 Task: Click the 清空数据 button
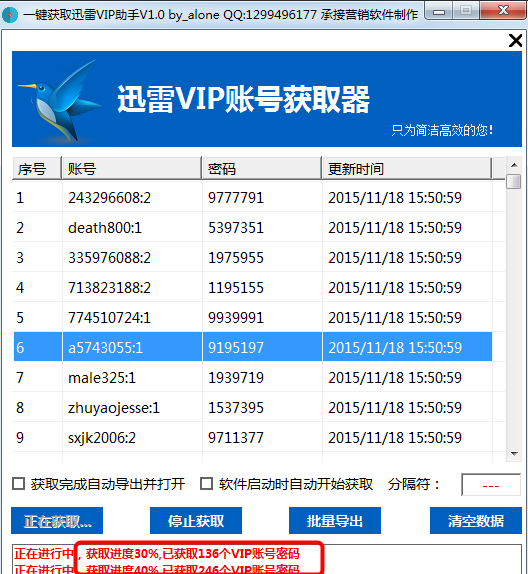point(476,521)
